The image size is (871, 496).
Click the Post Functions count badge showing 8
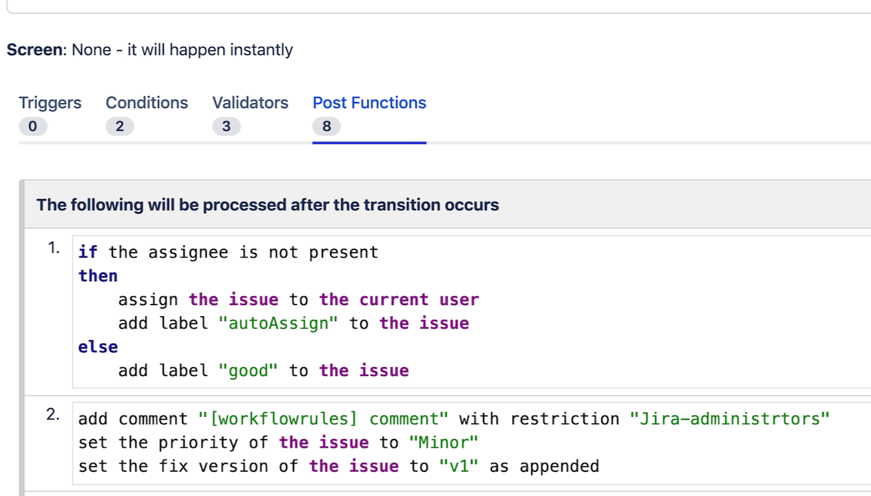click(326, 126)
